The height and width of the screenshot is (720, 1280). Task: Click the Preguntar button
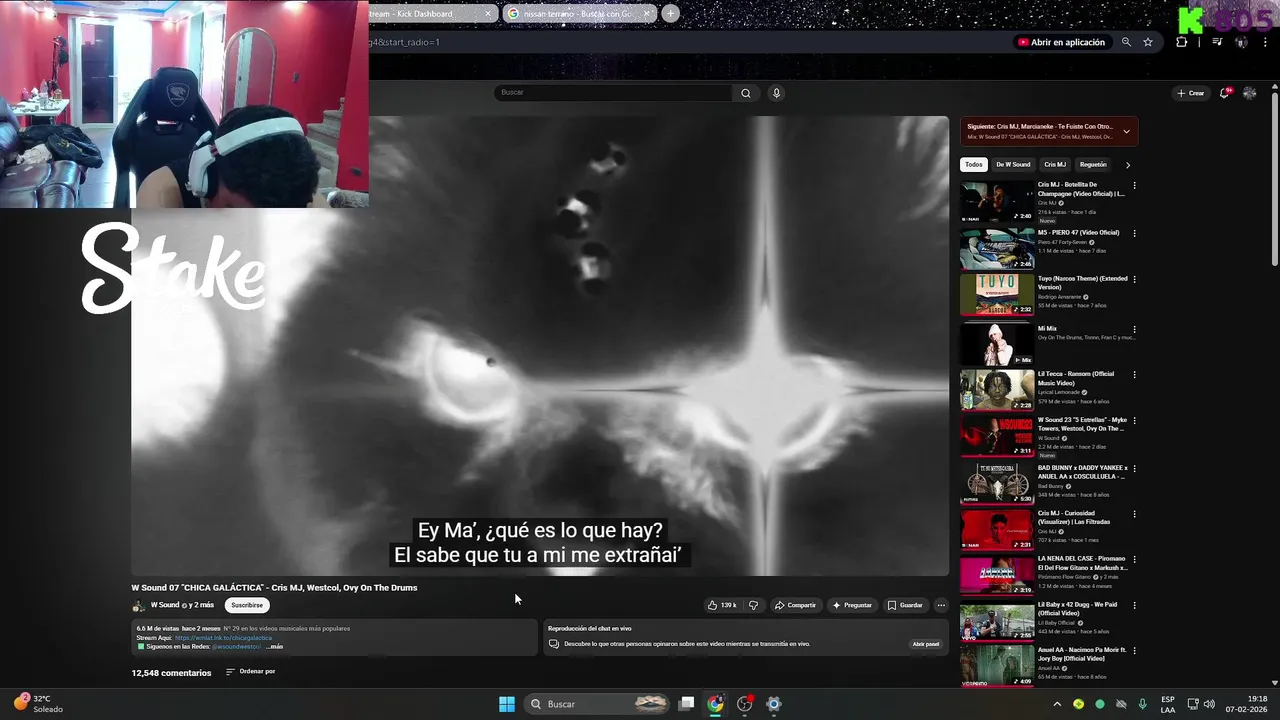(x=852, y=605)
